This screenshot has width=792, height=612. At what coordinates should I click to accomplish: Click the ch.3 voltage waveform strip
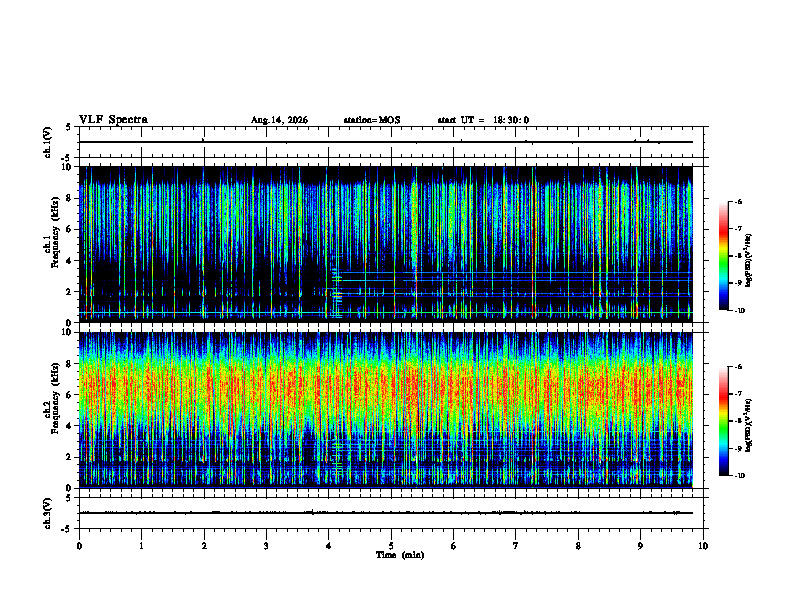pos(391,513)
